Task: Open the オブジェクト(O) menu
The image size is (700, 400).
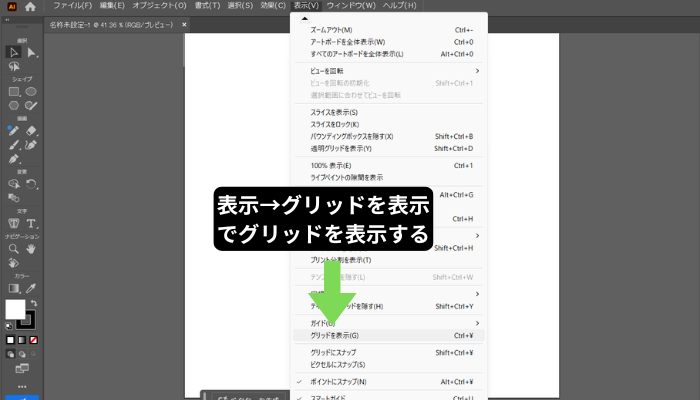Action: coord(159,6)
